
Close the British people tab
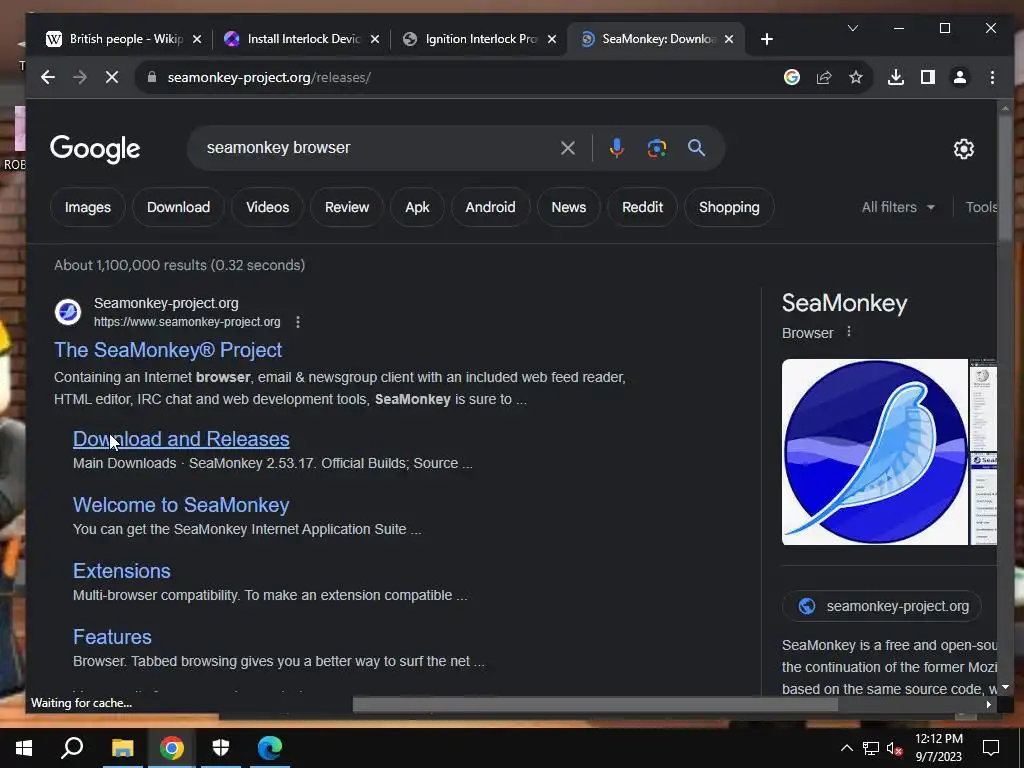pyautogui.click(x=197, y=39)
